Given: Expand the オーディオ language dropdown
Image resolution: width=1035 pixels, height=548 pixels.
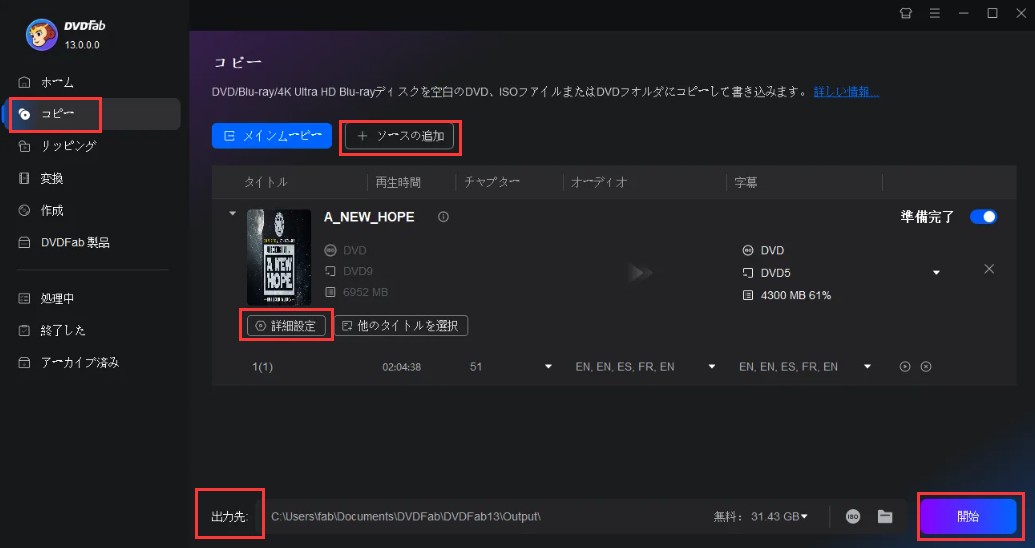Looking at the screenshot, I should pyautogui.click(x=712, y=366).
